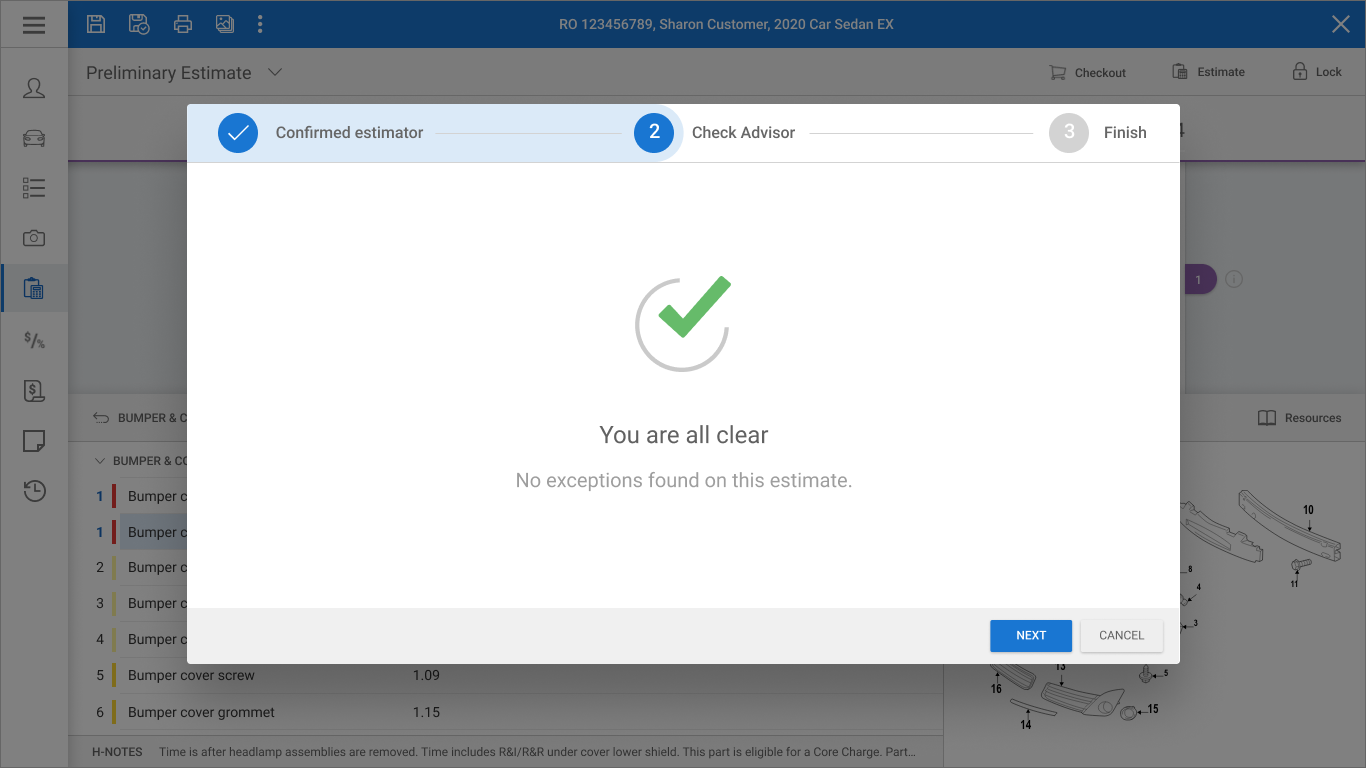Click the Lock toolbar button

coord(1317,72)
